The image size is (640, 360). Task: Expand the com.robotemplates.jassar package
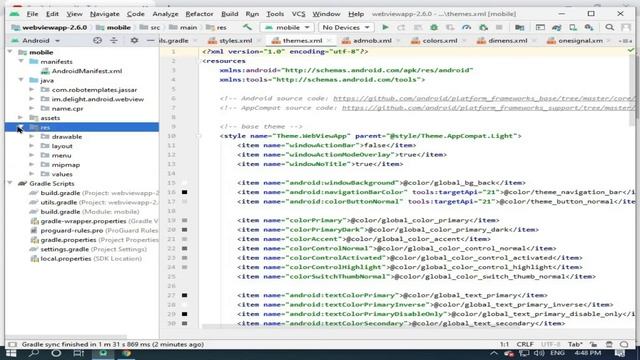(x=32, y=89)
